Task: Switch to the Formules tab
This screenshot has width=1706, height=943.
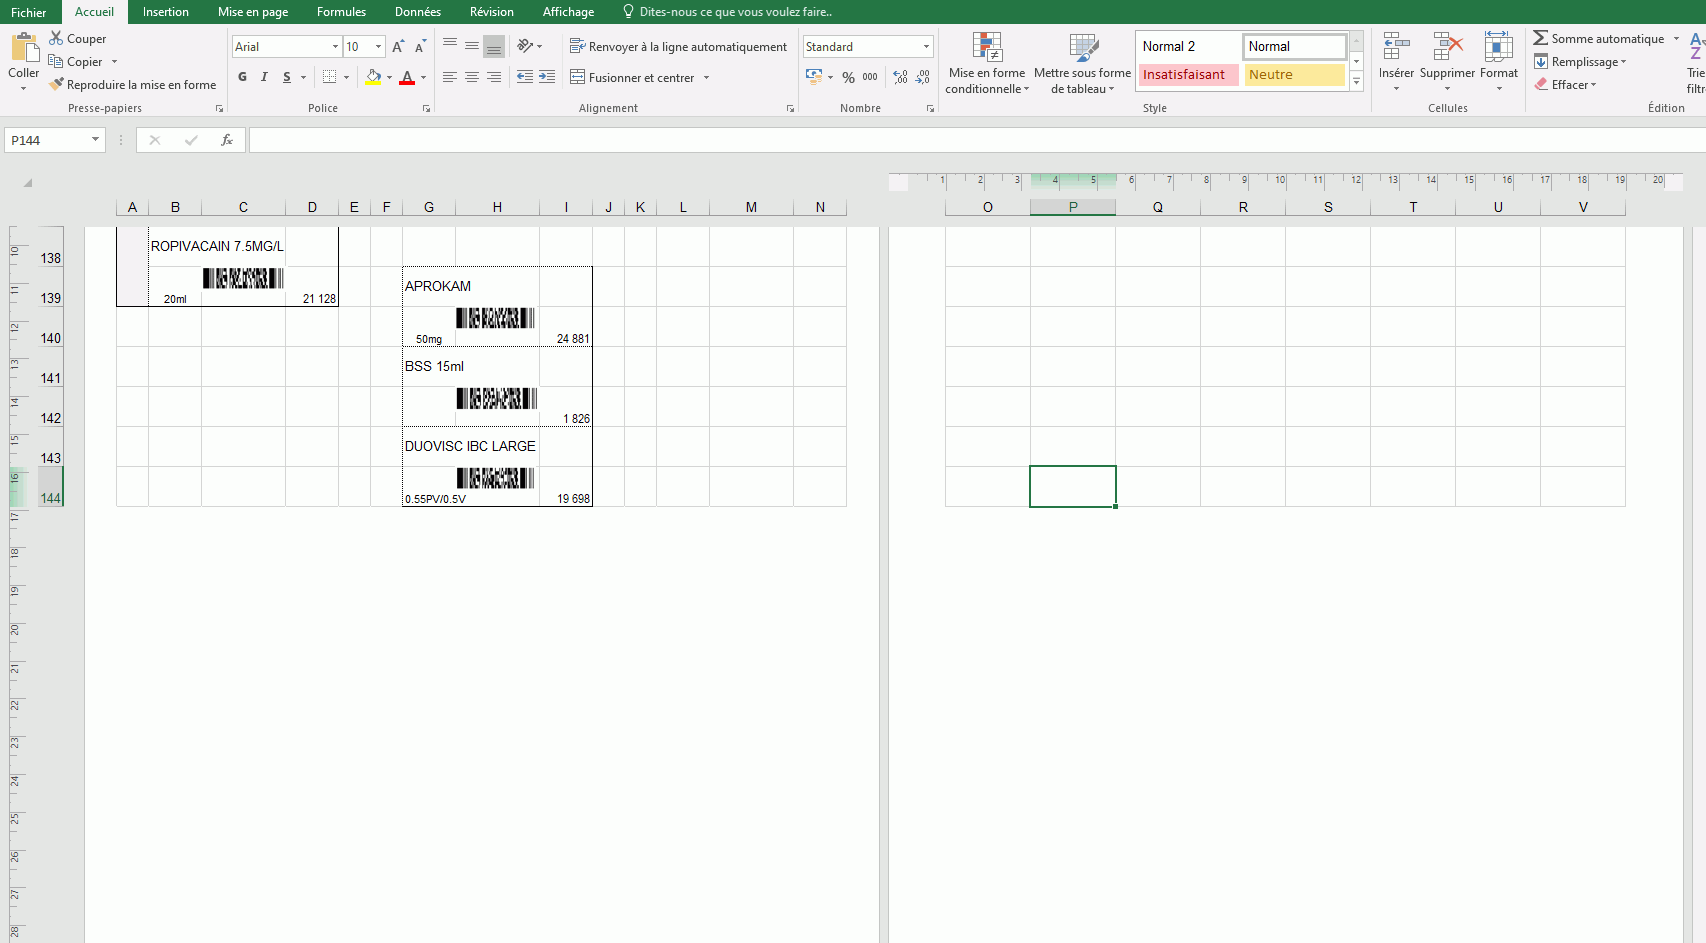Action: (x=341, y=12)
